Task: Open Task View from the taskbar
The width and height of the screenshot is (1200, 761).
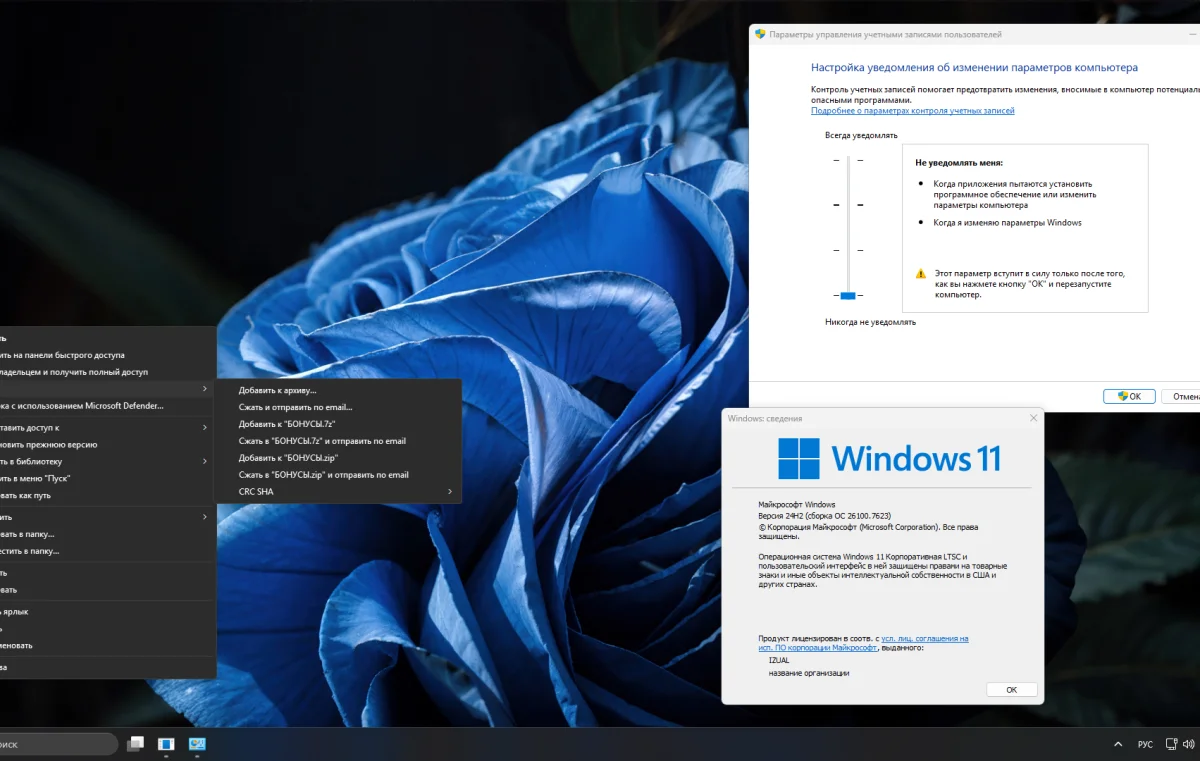Action: pos(136,744)
